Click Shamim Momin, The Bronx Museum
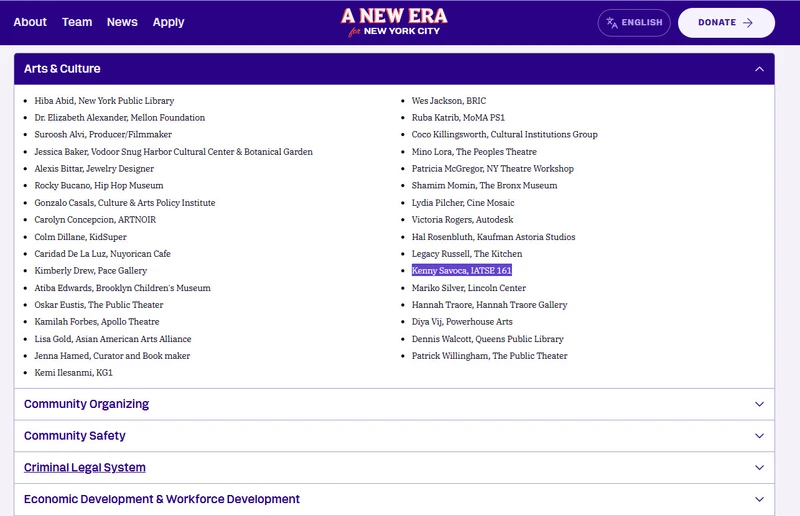 coord(484,185)
